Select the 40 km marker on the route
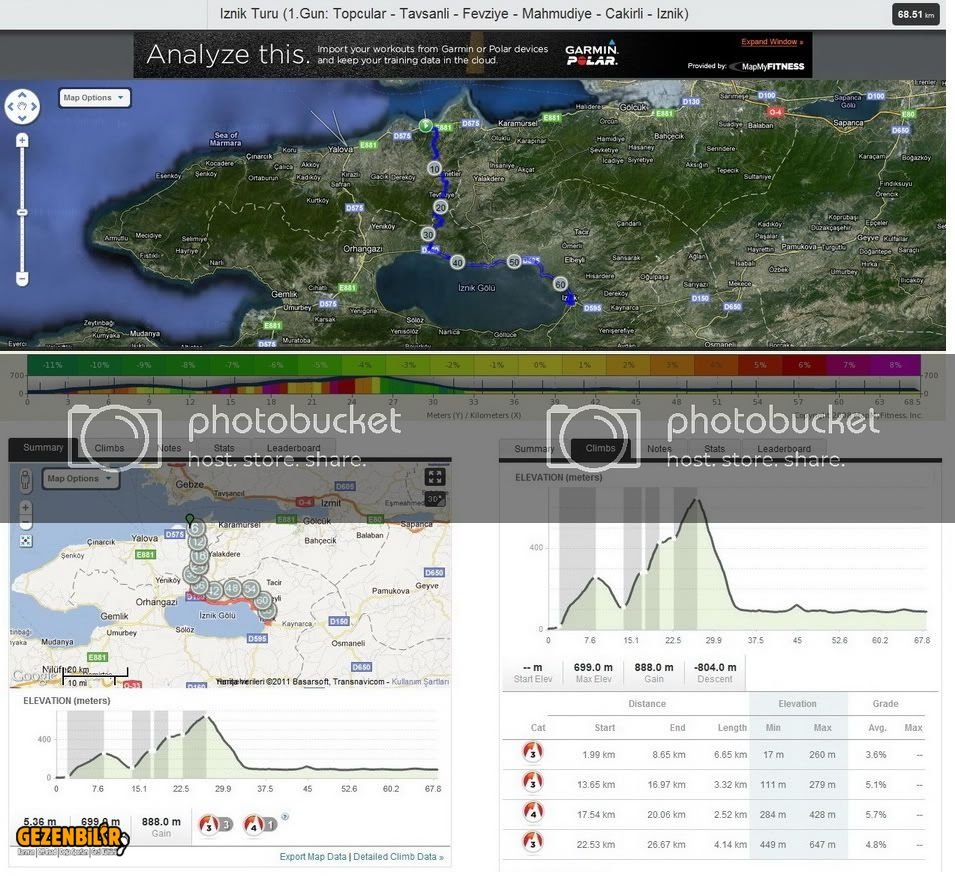Image resolution: width=955 pixels, height=876 pixels. point(458,262)
